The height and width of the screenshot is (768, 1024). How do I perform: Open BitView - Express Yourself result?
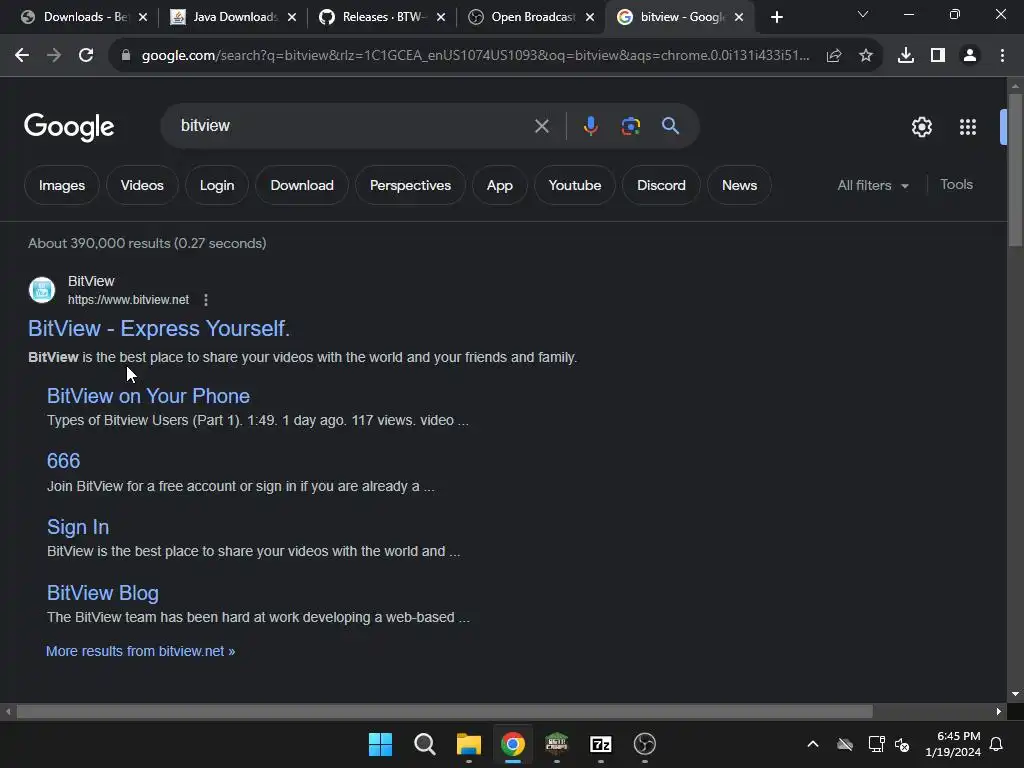(159, 328)
